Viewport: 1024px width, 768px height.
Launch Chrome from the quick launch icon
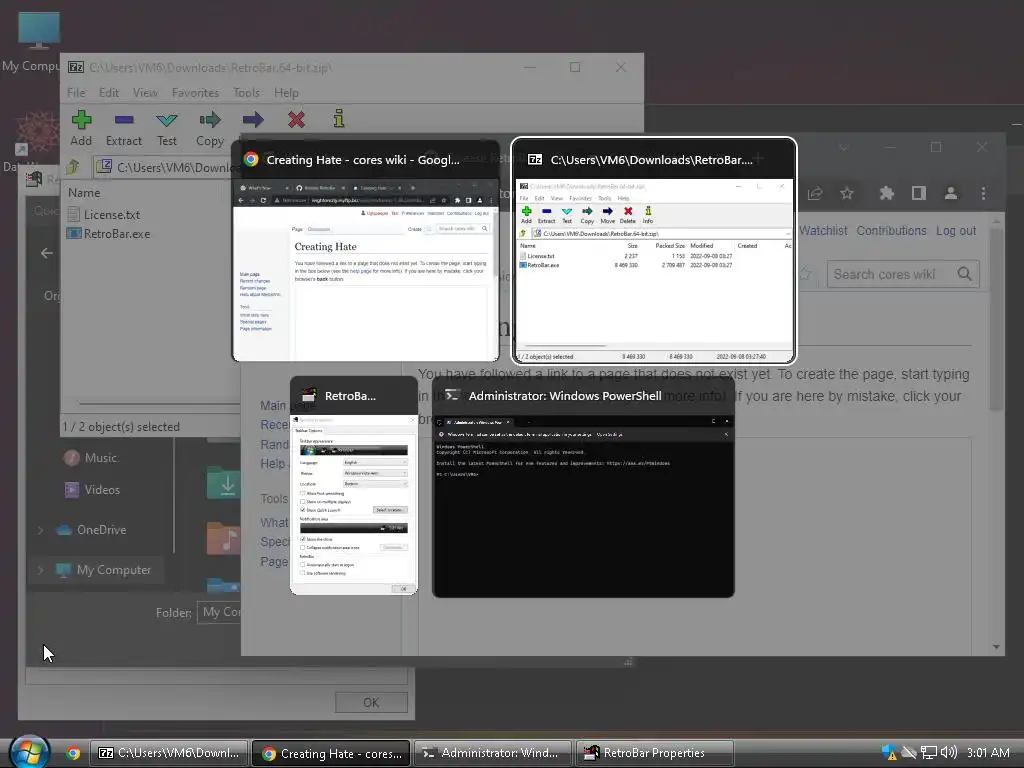[73, 753]
